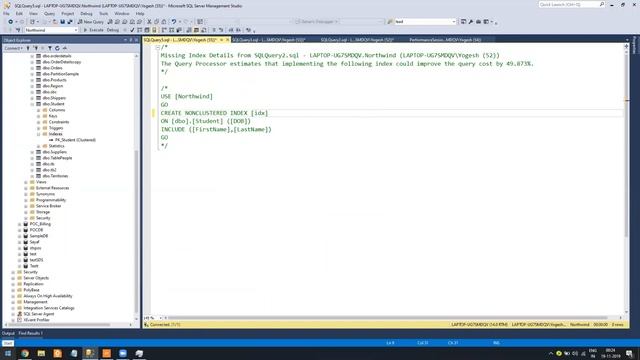Open the File menu
640x360 pixels.
pyautogui.click(x=7, y=13)
